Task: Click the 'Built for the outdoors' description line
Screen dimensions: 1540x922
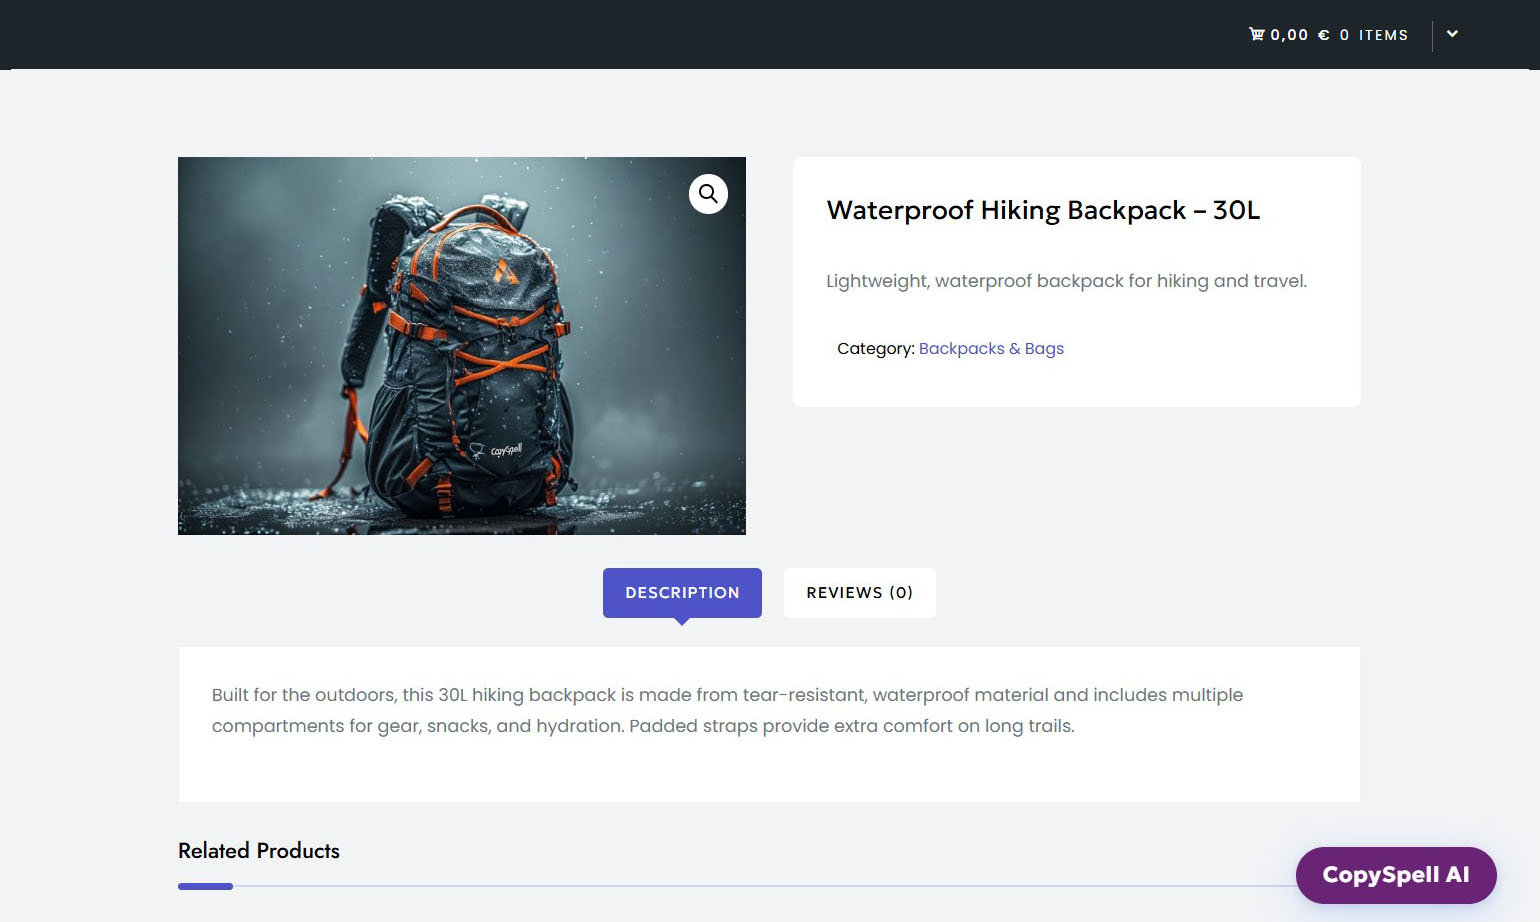Action: (726, 695)
